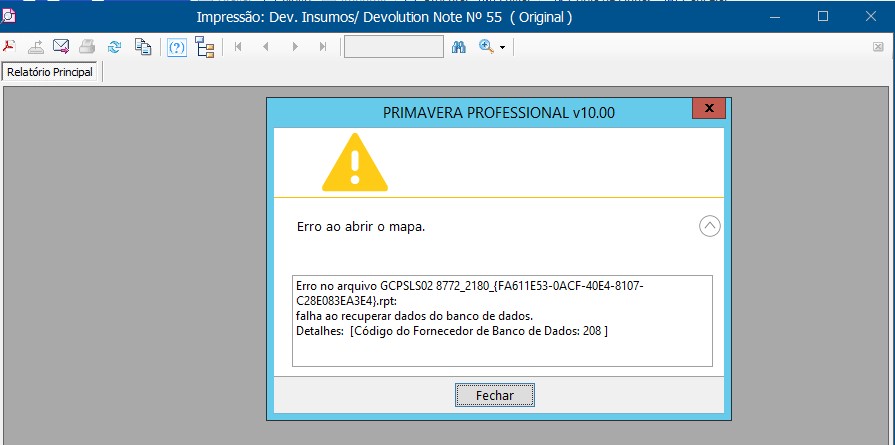Select the Relatório Principal tab
The width and height of the screenshot is (895, 445).
(x=50, y=72)
